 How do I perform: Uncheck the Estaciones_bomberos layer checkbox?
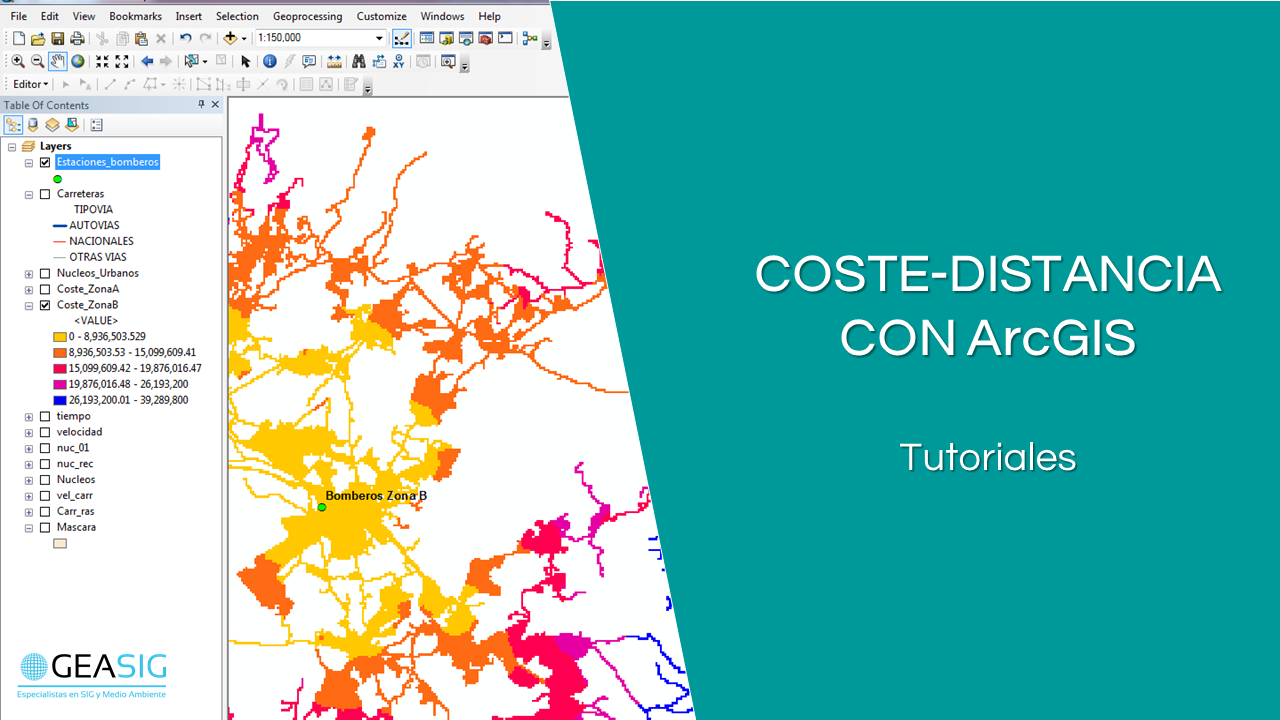point(45,162)
